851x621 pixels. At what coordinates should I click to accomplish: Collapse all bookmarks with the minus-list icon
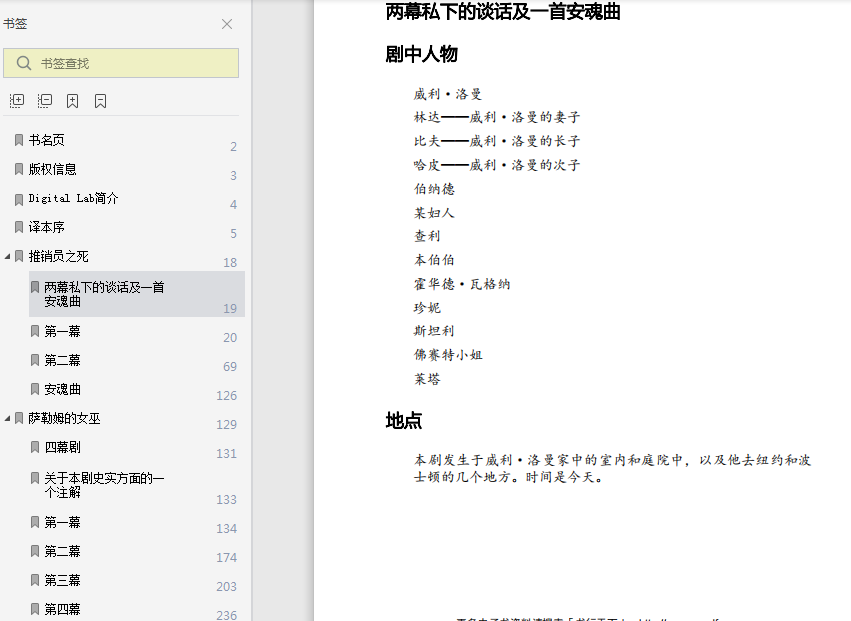coord(45,100)
